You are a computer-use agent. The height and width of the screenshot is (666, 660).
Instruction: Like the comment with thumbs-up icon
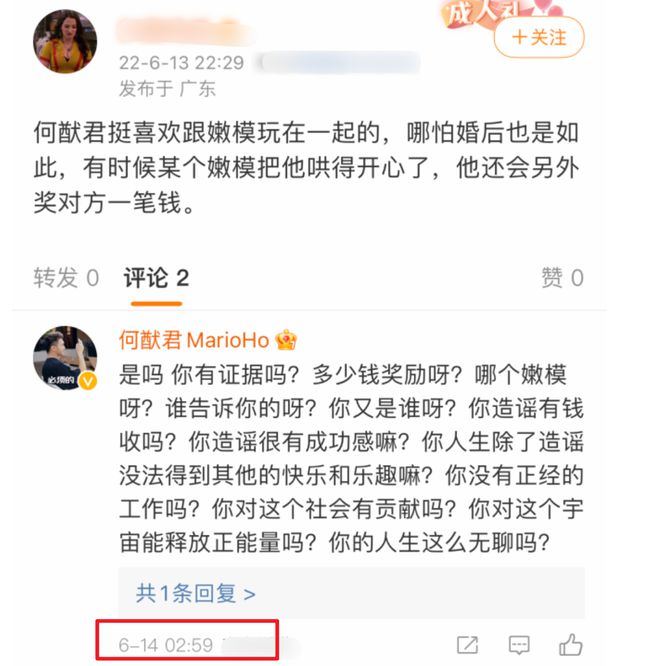pos(570,645)
